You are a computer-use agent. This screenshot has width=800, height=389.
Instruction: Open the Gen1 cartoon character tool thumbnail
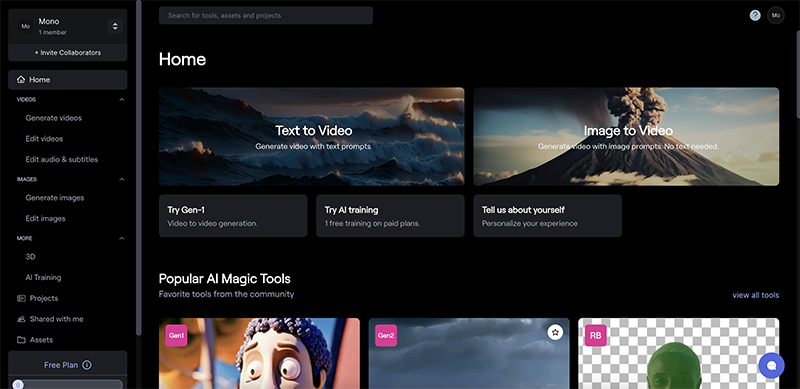tap(259, 354)
